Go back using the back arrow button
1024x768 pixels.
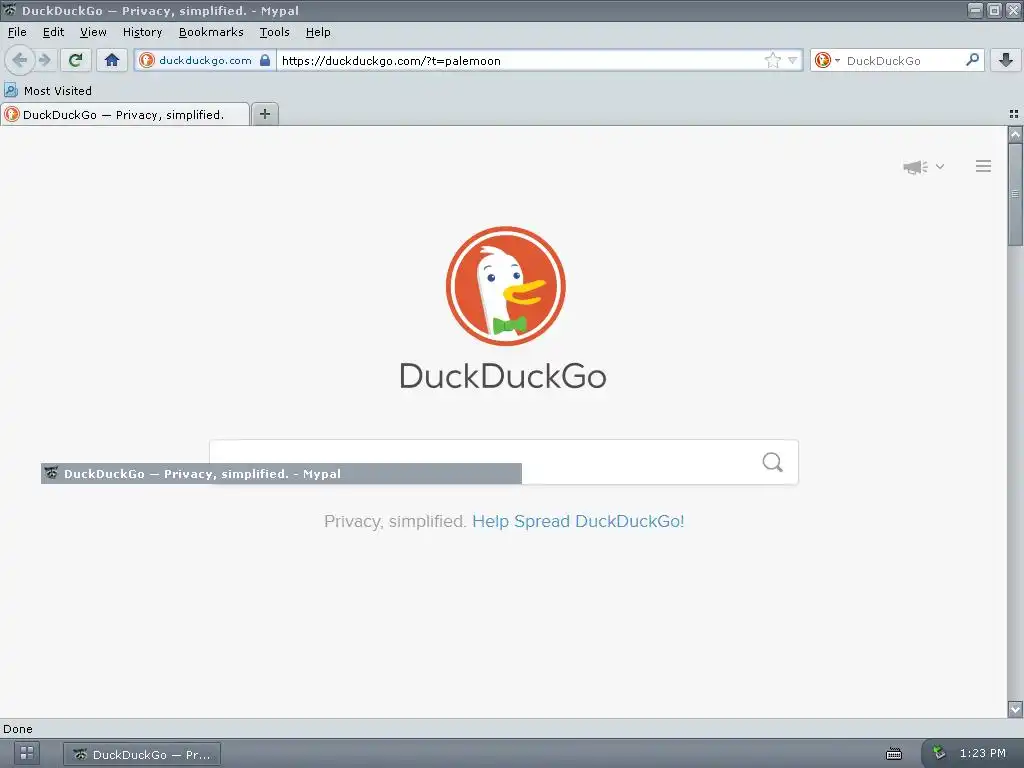[x=20, y=60]
